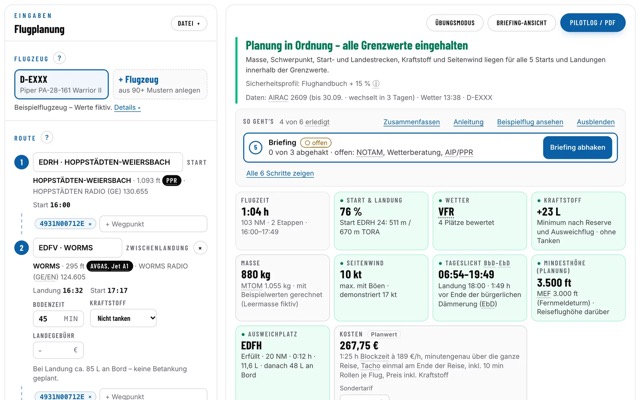This screenshot has height=400, width=640.
Task: Open the aircraft Details link
Action: [x=127, y=108]
